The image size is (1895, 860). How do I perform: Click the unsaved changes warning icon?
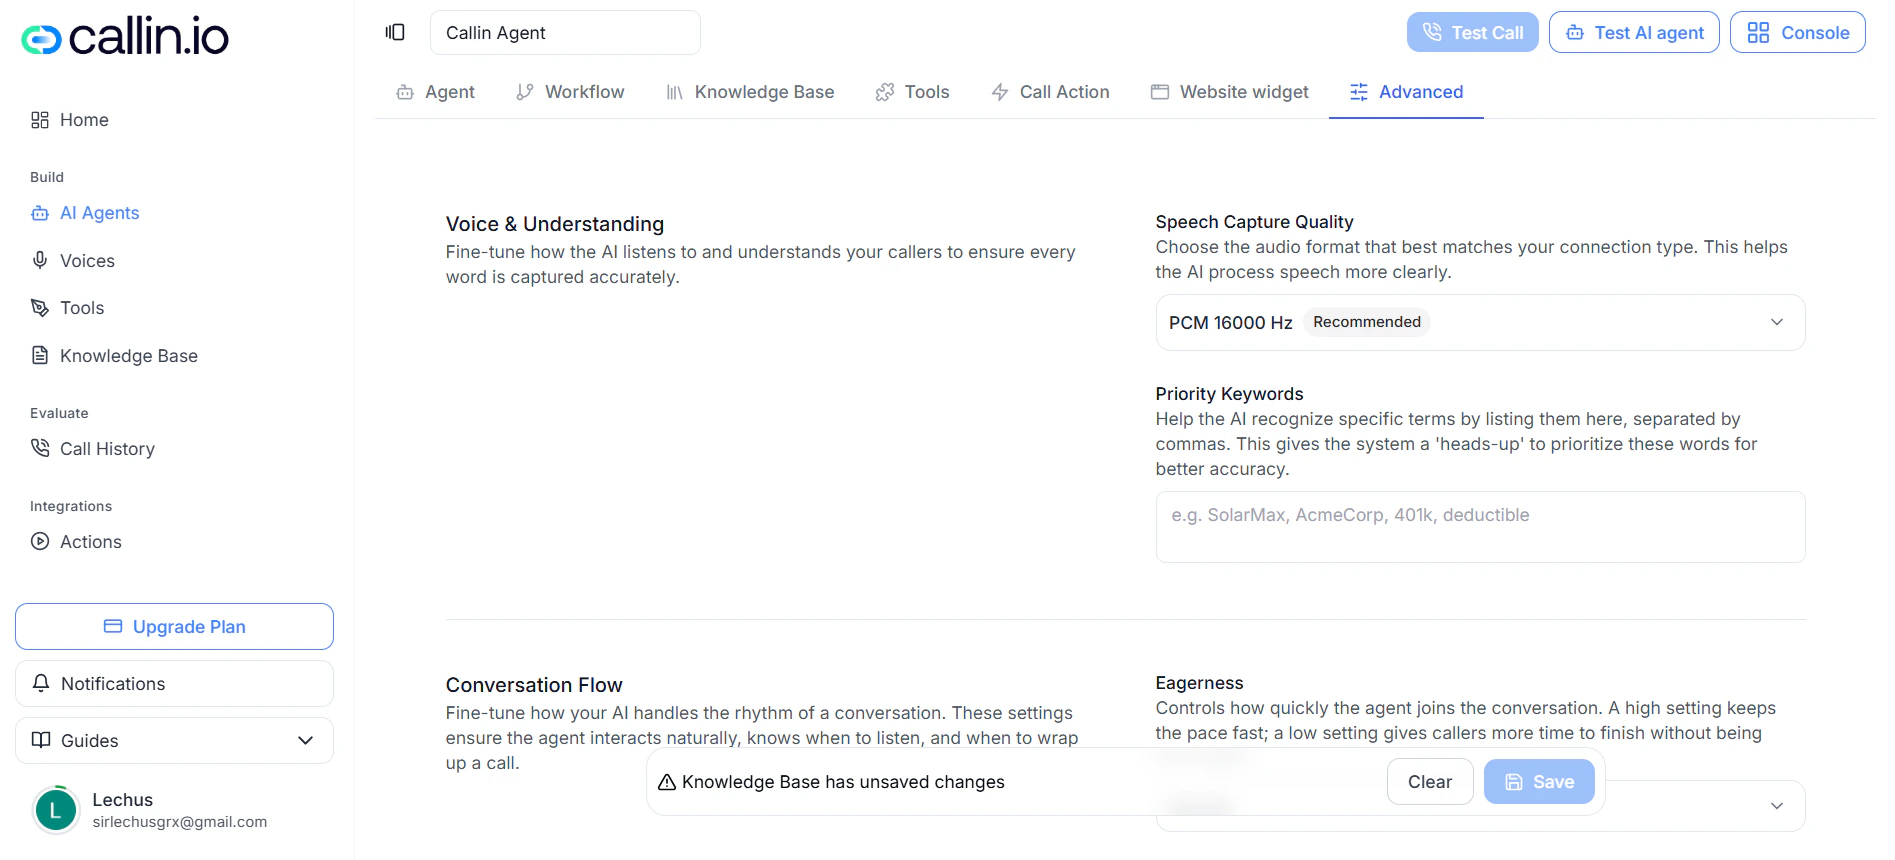(x=667, y=782)
